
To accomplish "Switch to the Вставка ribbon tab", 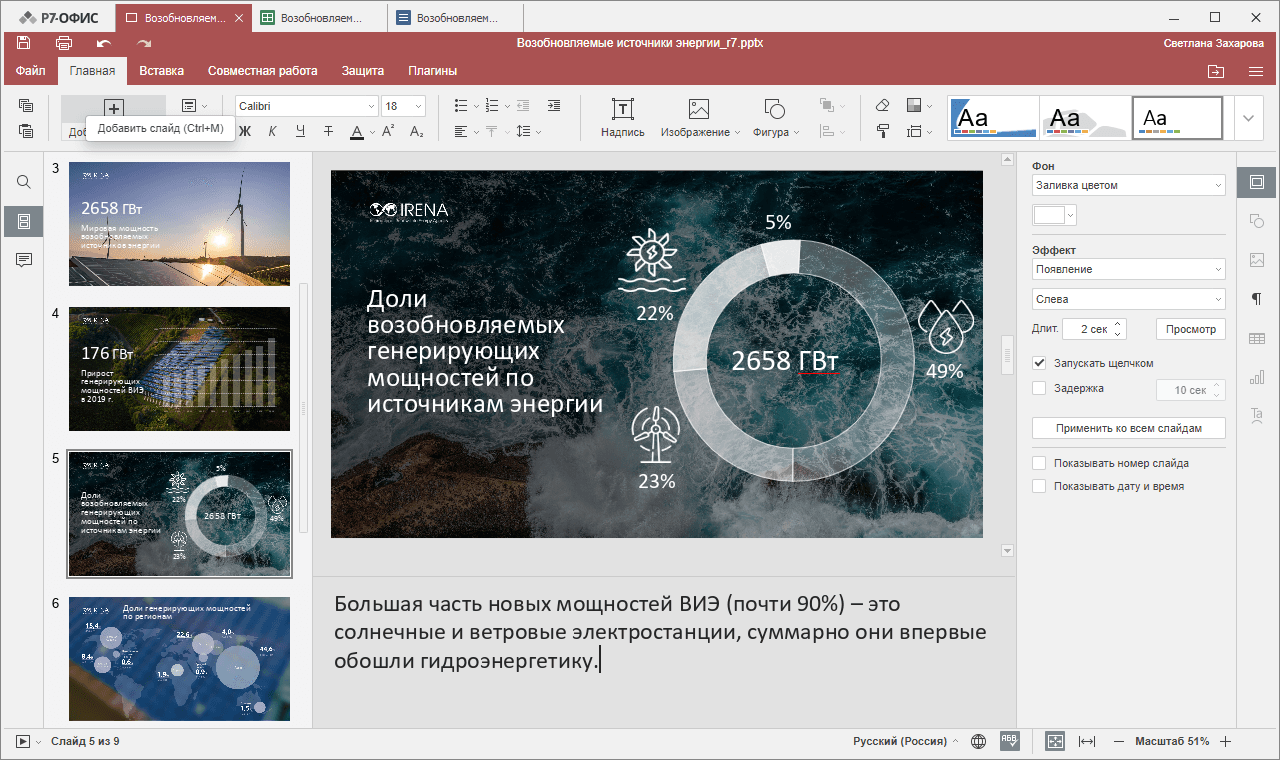I will [162, 71].
